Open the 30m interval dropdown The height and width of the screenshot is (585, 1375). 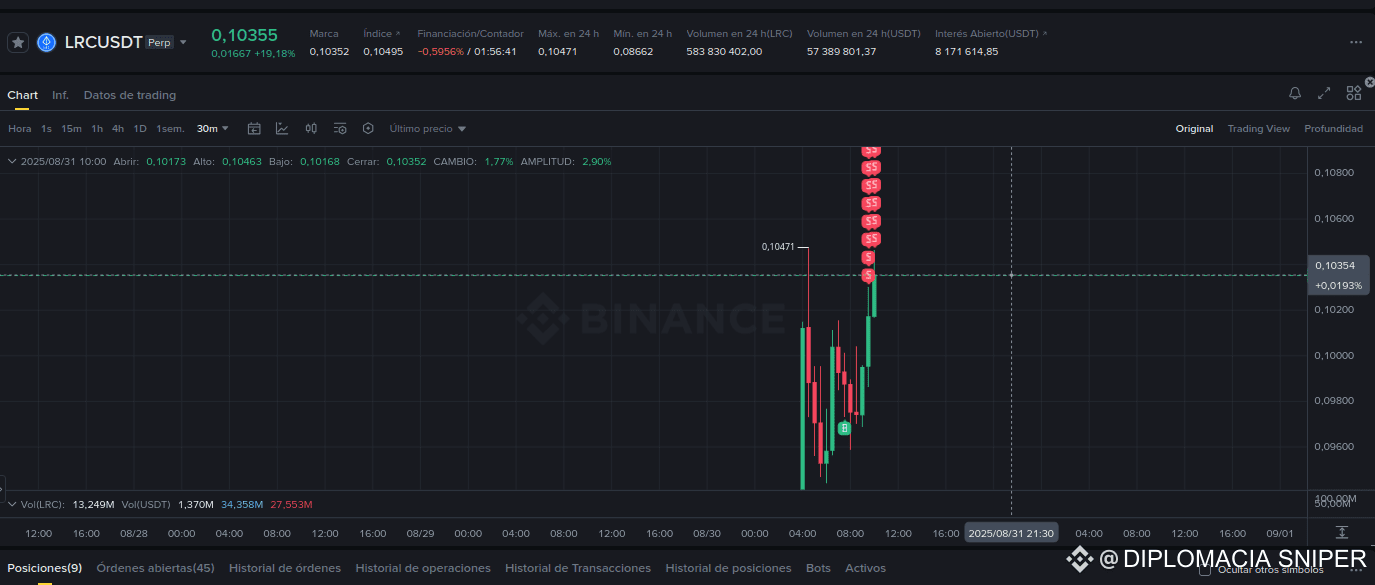[213, 128]
